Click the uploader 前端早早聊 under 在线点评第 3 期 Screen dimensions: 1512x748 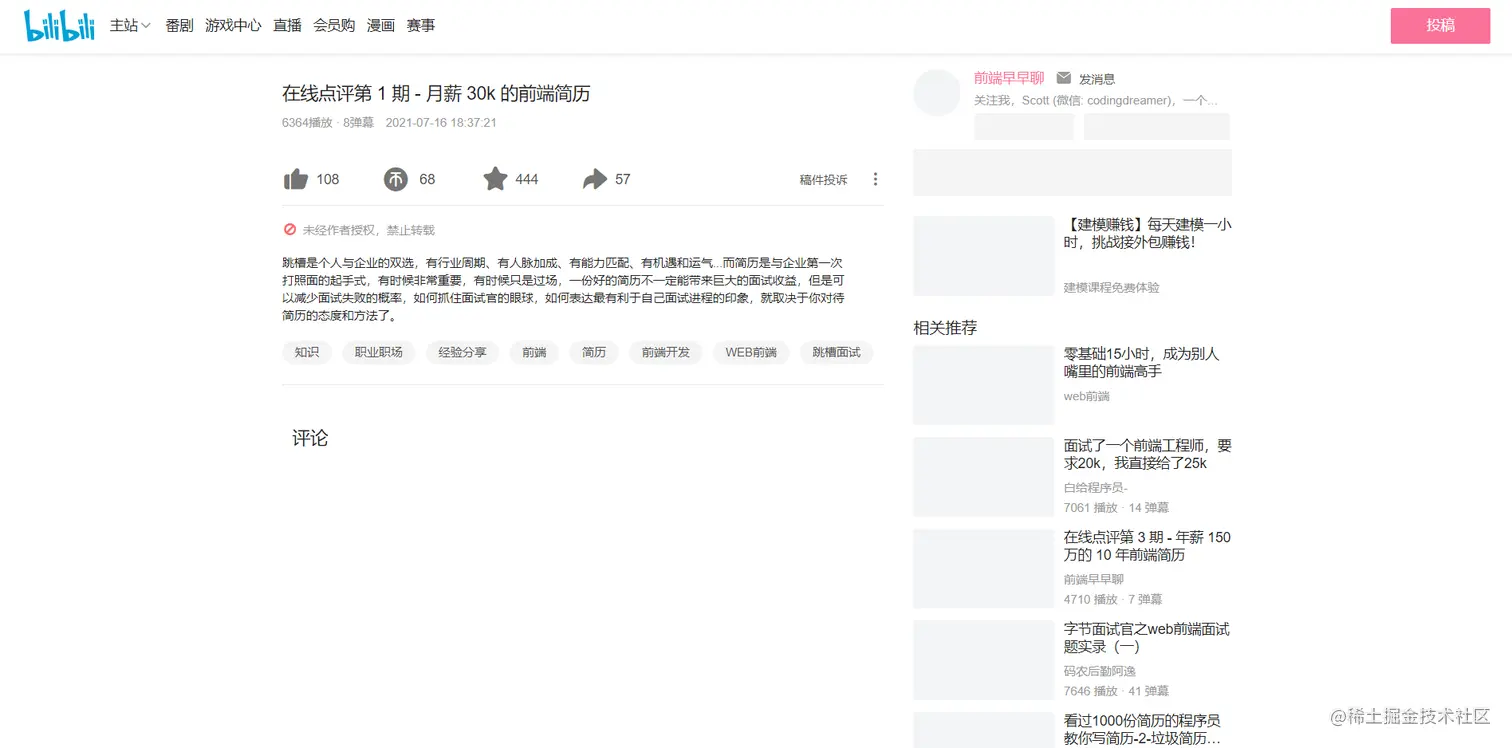click(1094, 580)
